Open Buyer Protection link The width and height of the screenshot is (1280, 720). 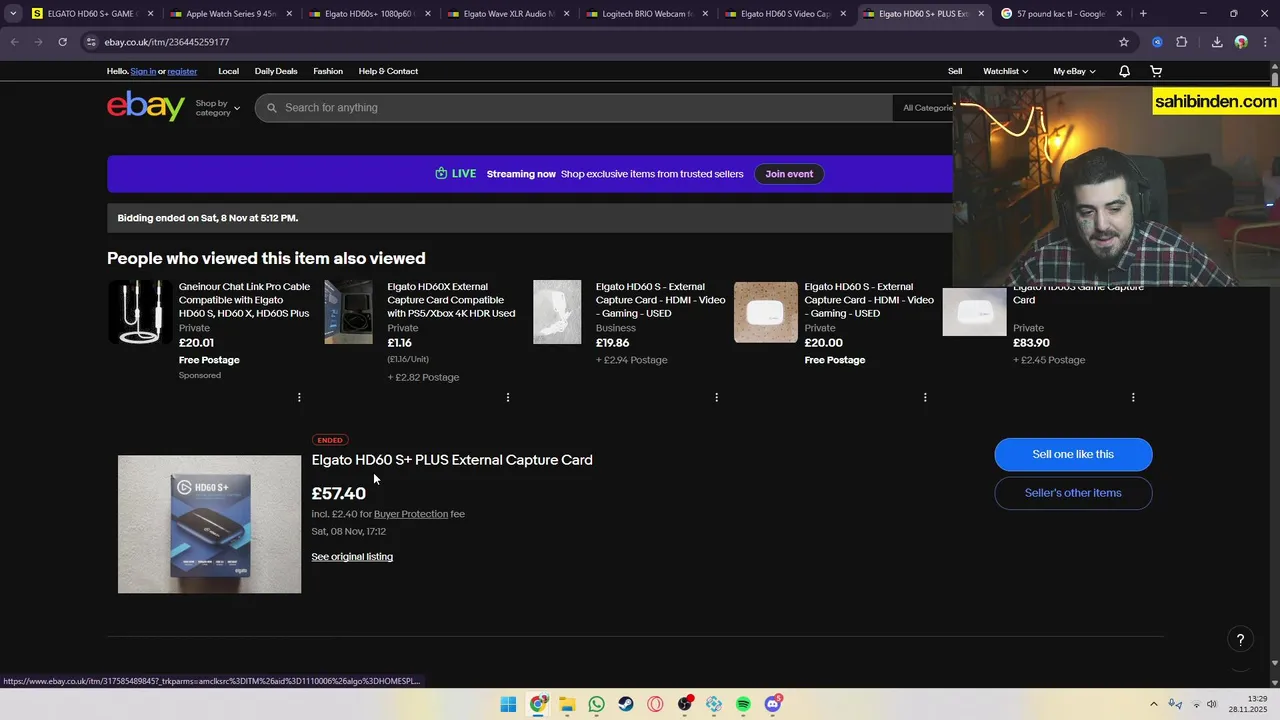pyautogui.click(x=411, y=514)
